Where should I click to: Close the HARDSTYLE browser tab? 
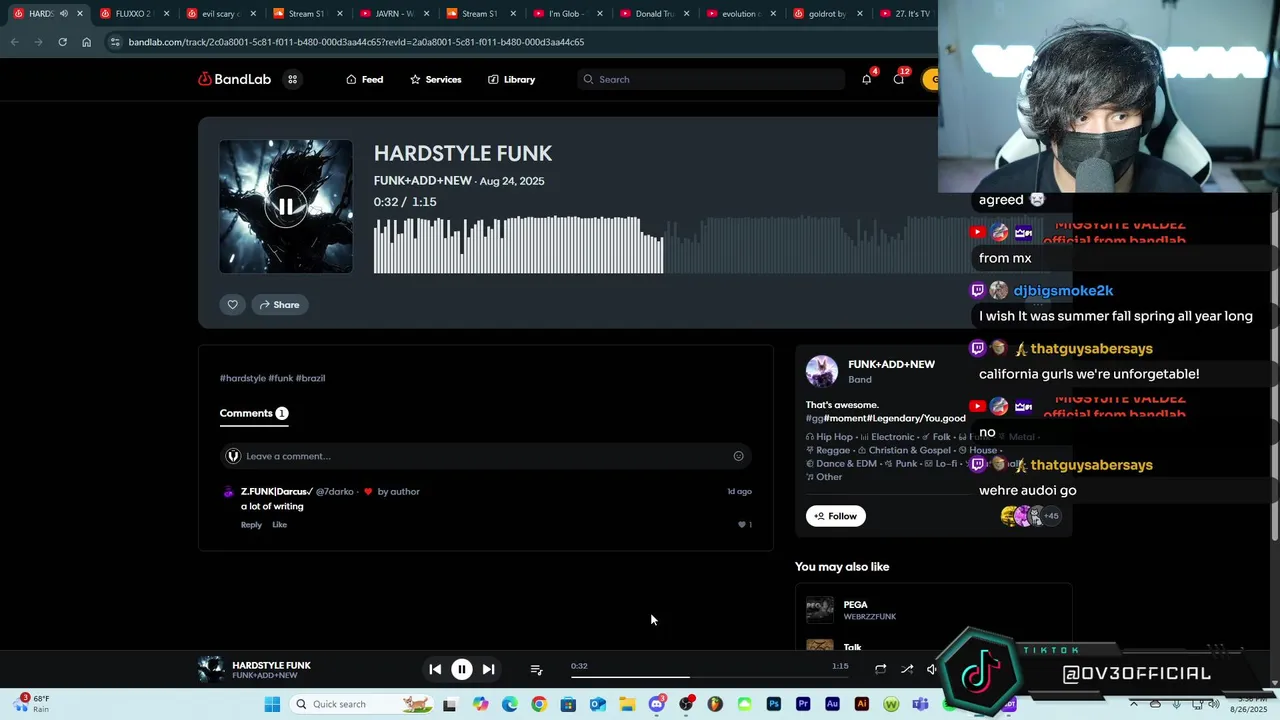[x=79, y=14]
